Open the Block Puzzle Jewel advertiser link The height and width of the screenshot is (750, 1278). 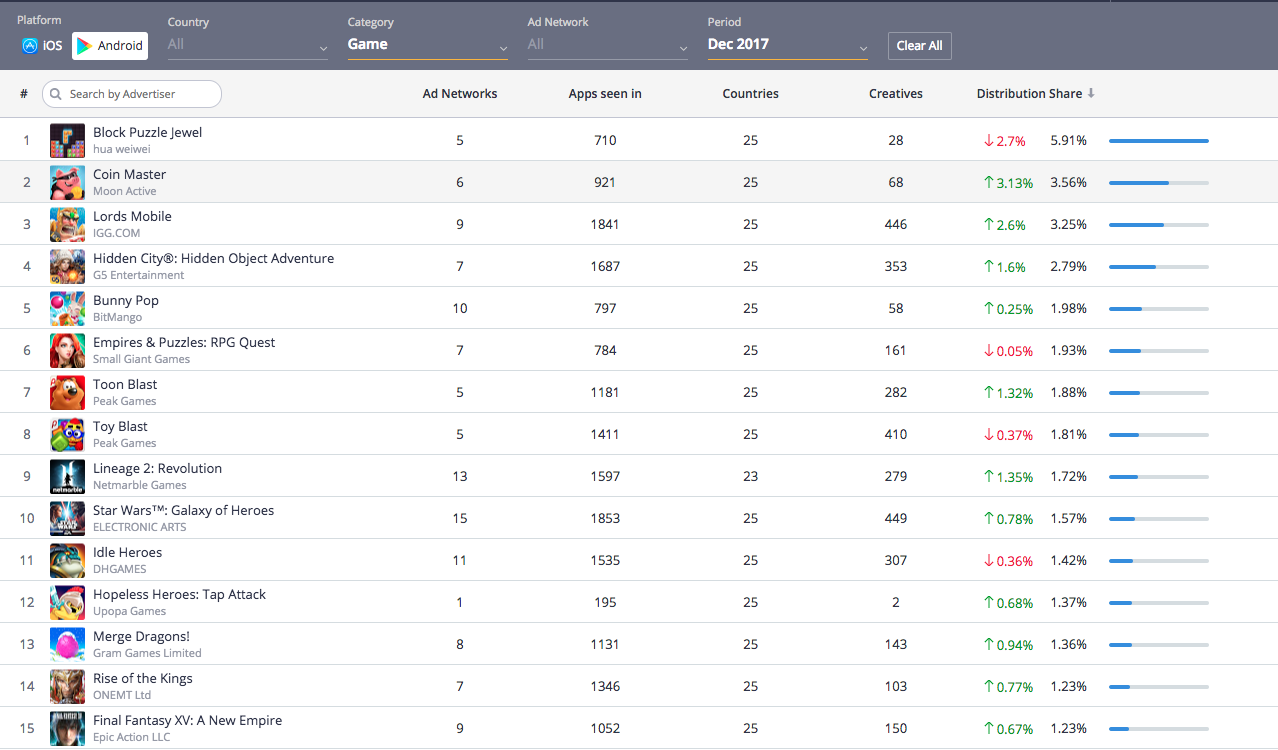148,132
